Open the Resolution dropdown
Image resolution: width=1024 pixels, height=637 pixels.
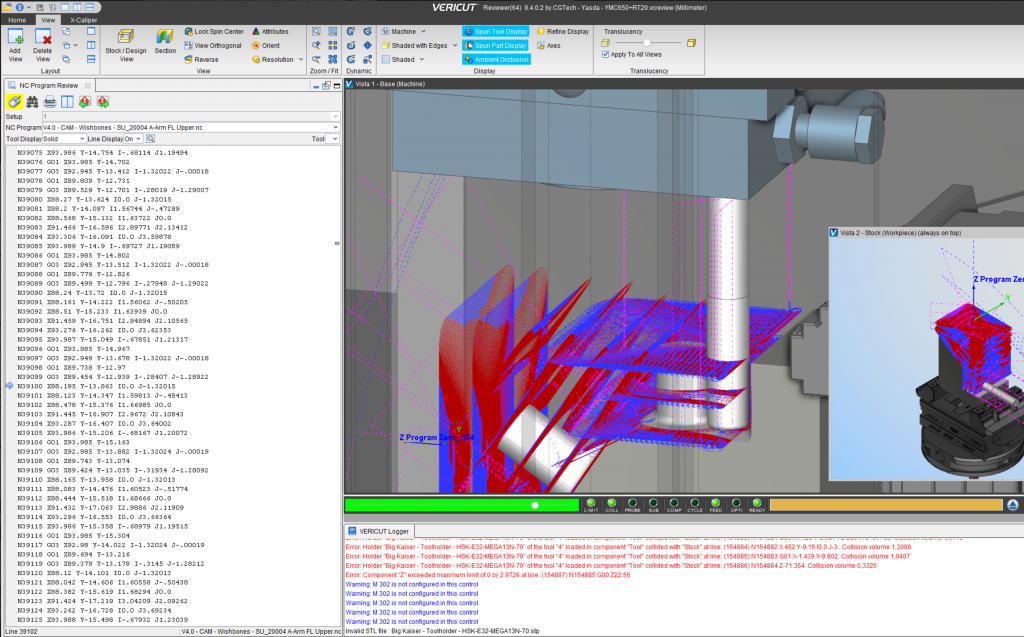coord(301,59)
